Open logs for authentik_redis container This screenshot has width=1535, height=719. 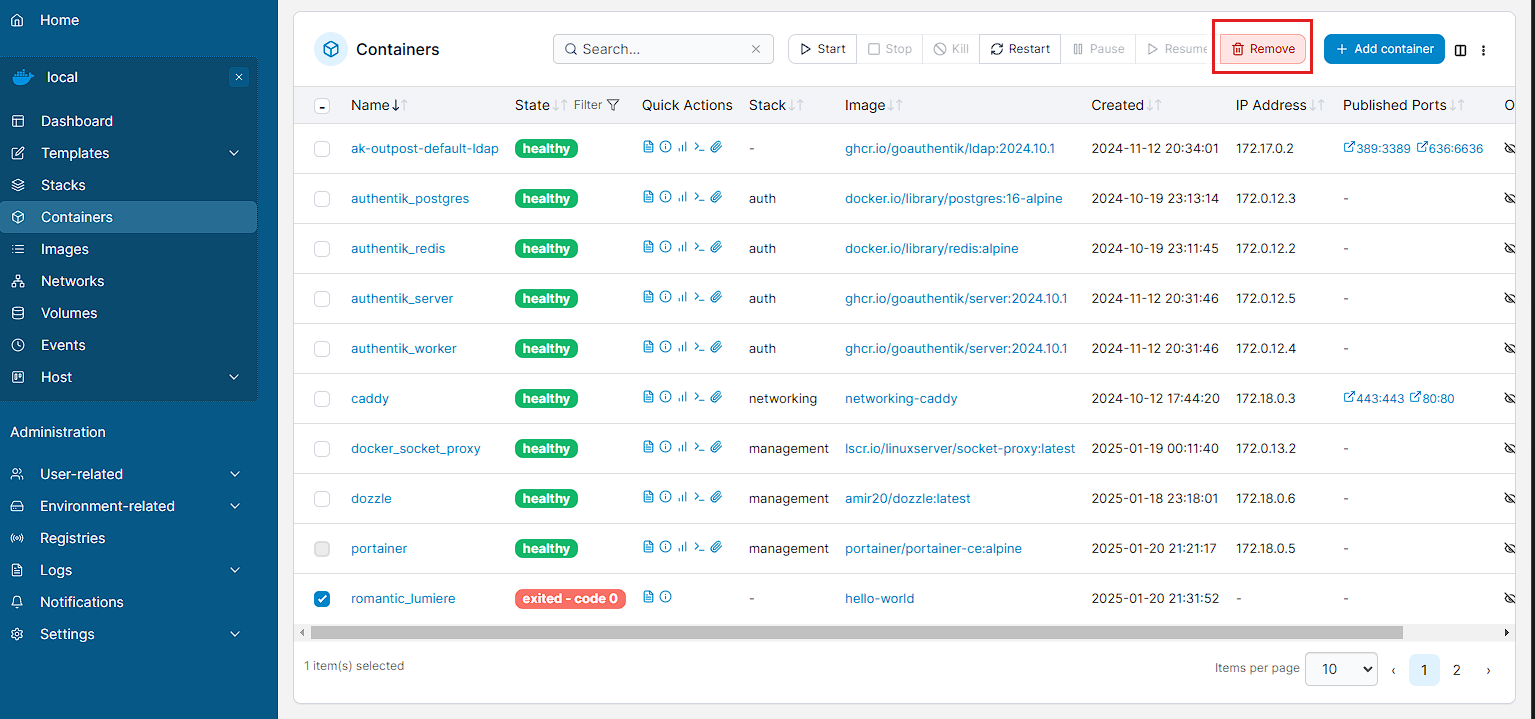(x=648, y=247)
